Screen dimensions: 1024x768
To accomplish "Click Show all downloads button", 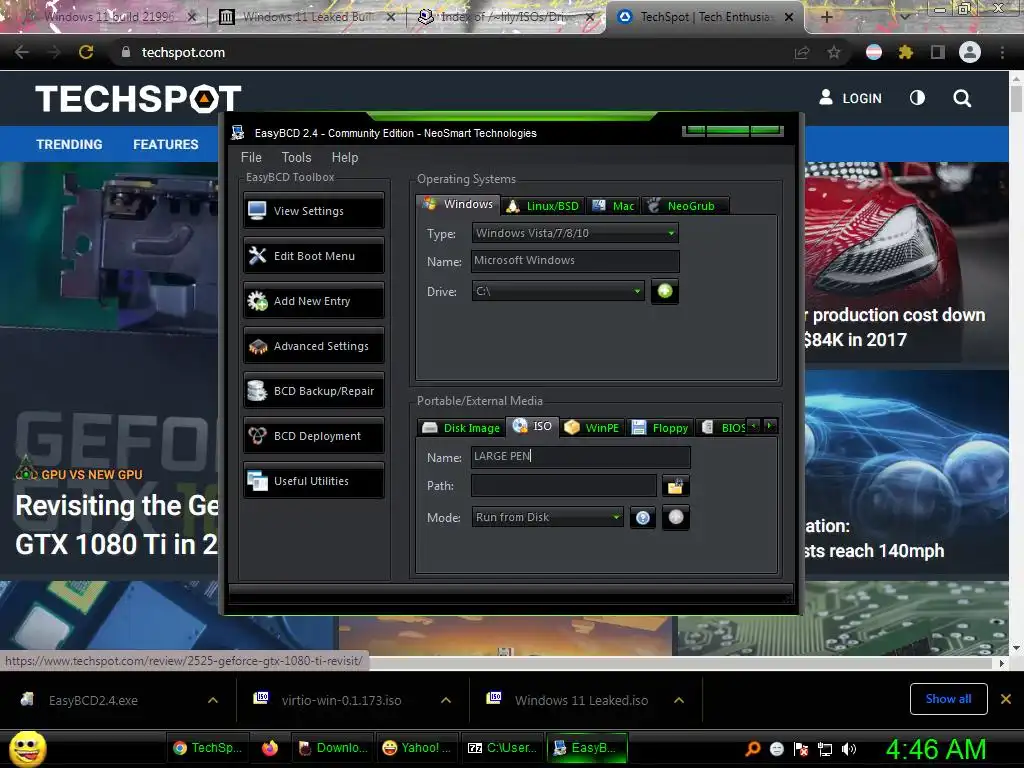I will [948, 699].
